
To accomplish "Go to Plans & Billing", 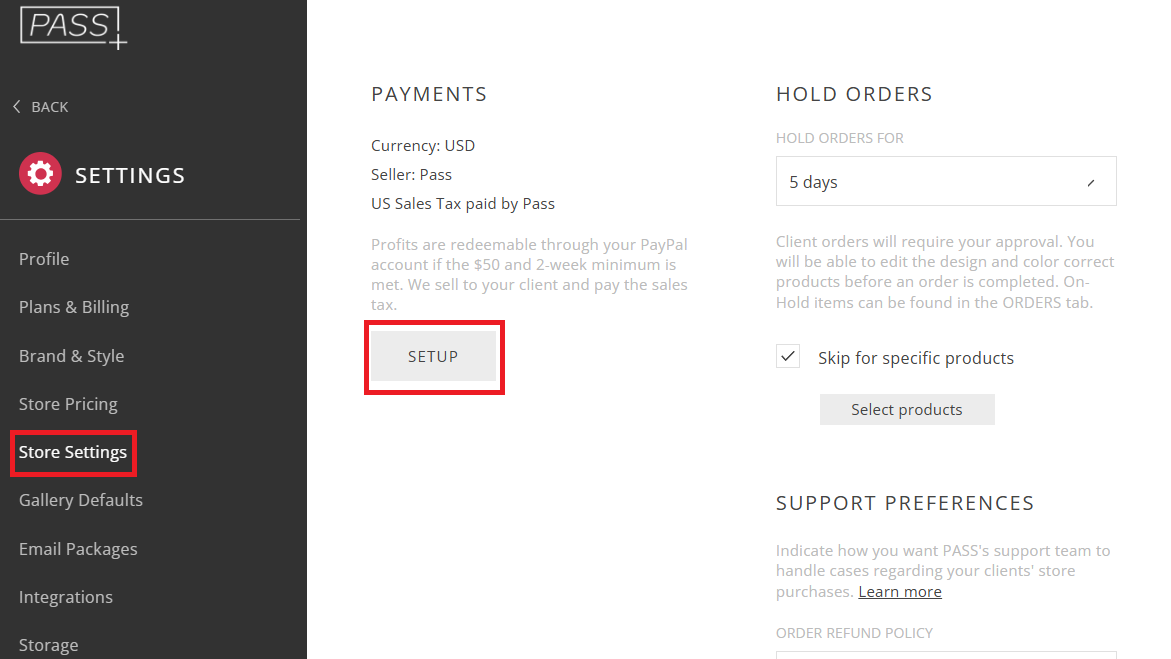I will pos(74,307).
